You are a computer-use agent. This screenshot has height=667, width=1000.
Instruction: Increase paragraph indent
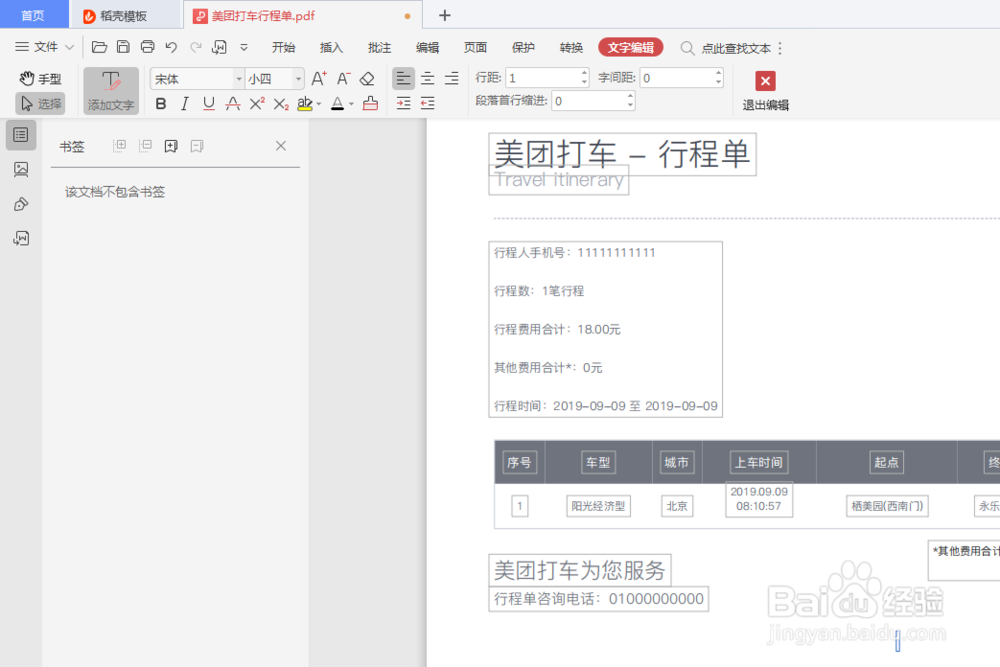tap(403, 103)
